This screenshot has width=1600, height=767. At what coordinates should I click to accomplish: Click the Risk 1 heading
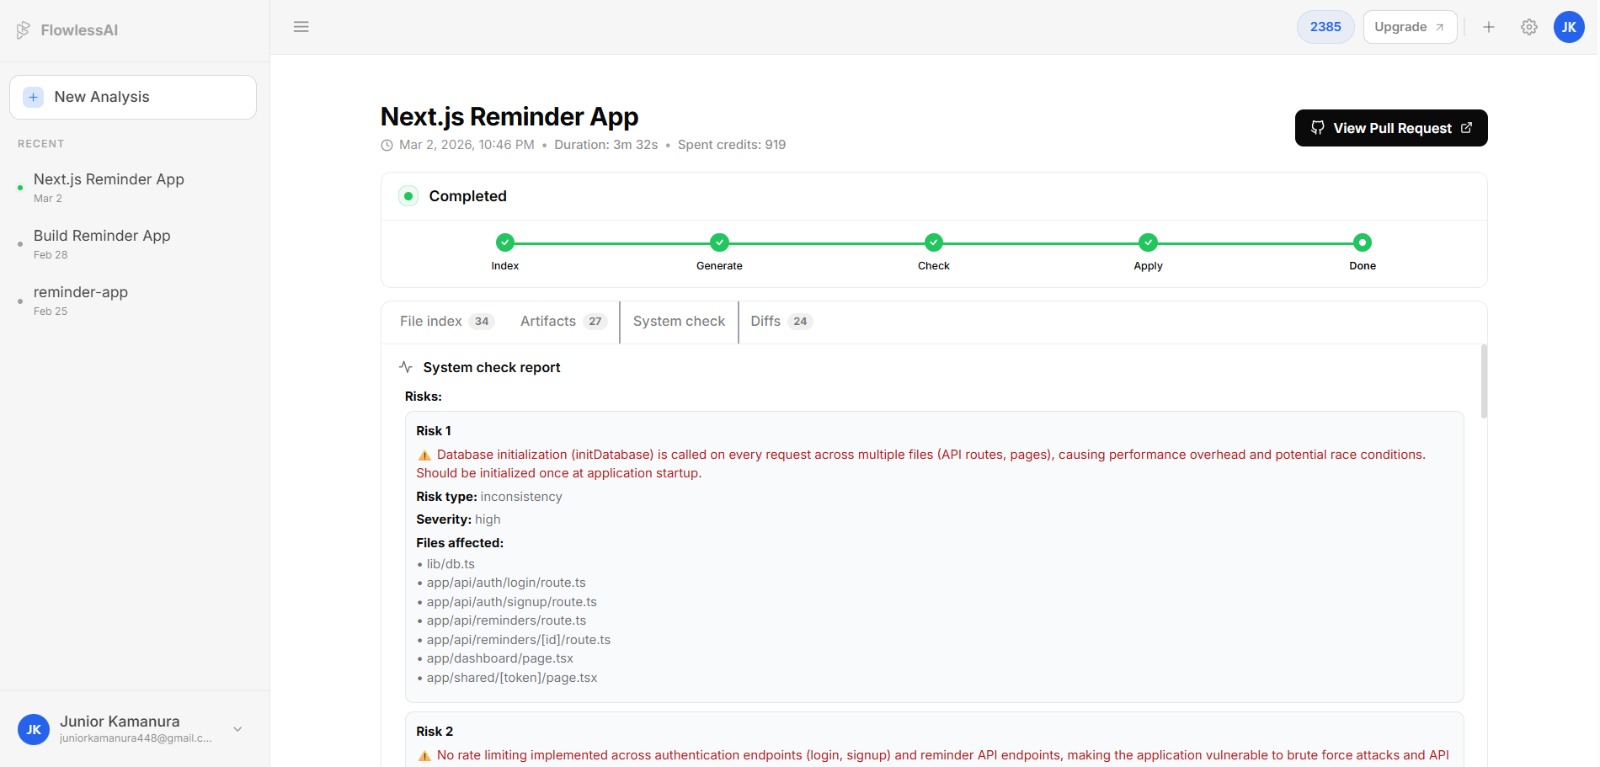(434, 431)
